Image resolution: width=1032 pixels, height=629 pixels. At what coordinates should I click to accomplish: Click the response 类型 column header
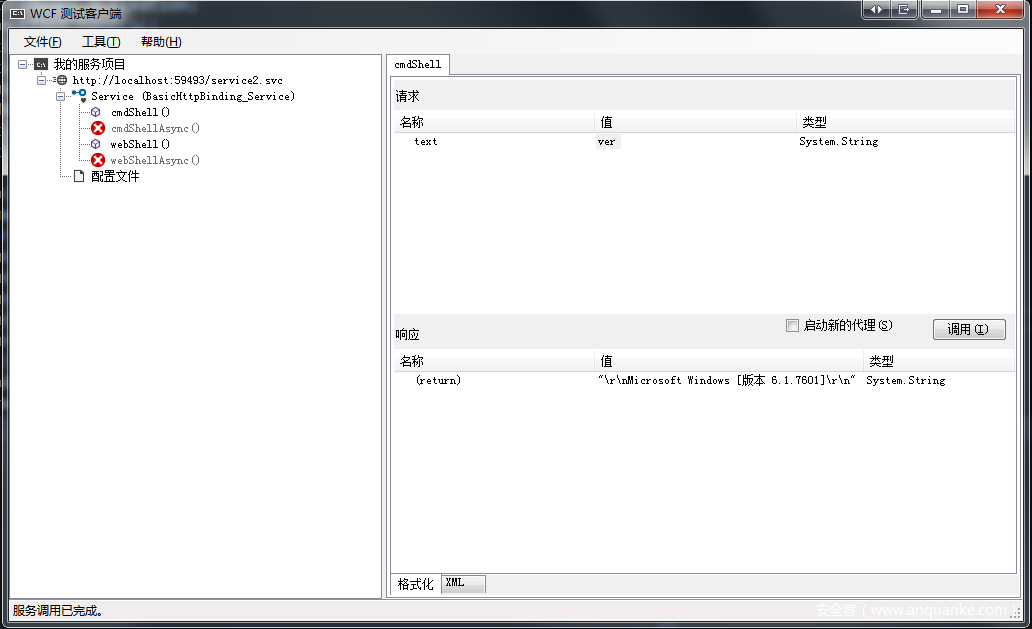pyautogui.click(x=939, y=361)
